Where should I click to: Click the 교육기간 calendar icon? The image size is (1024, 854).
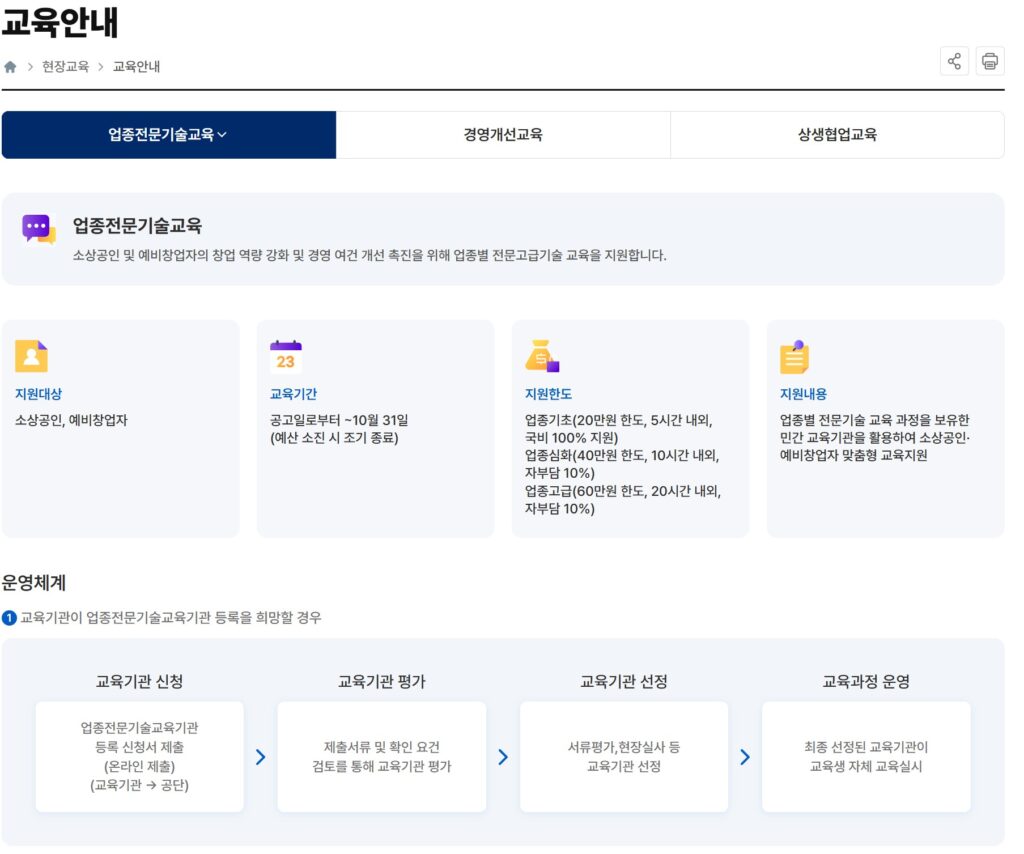tap(286, 356)
